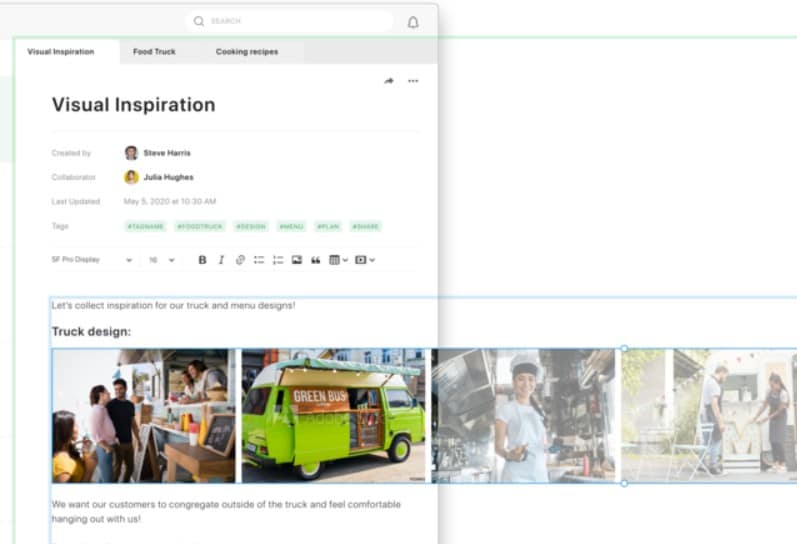Click the embed video icon
Screen dimensions: 797x544
[360, 260]
